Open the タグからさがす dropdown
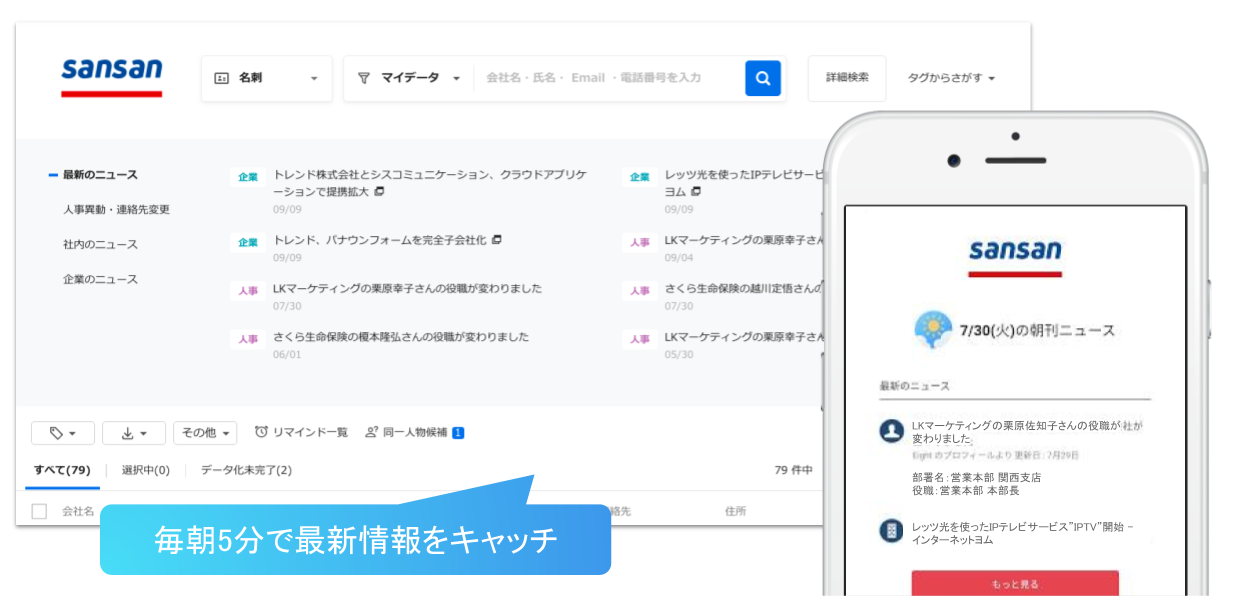 coord(951,78)
